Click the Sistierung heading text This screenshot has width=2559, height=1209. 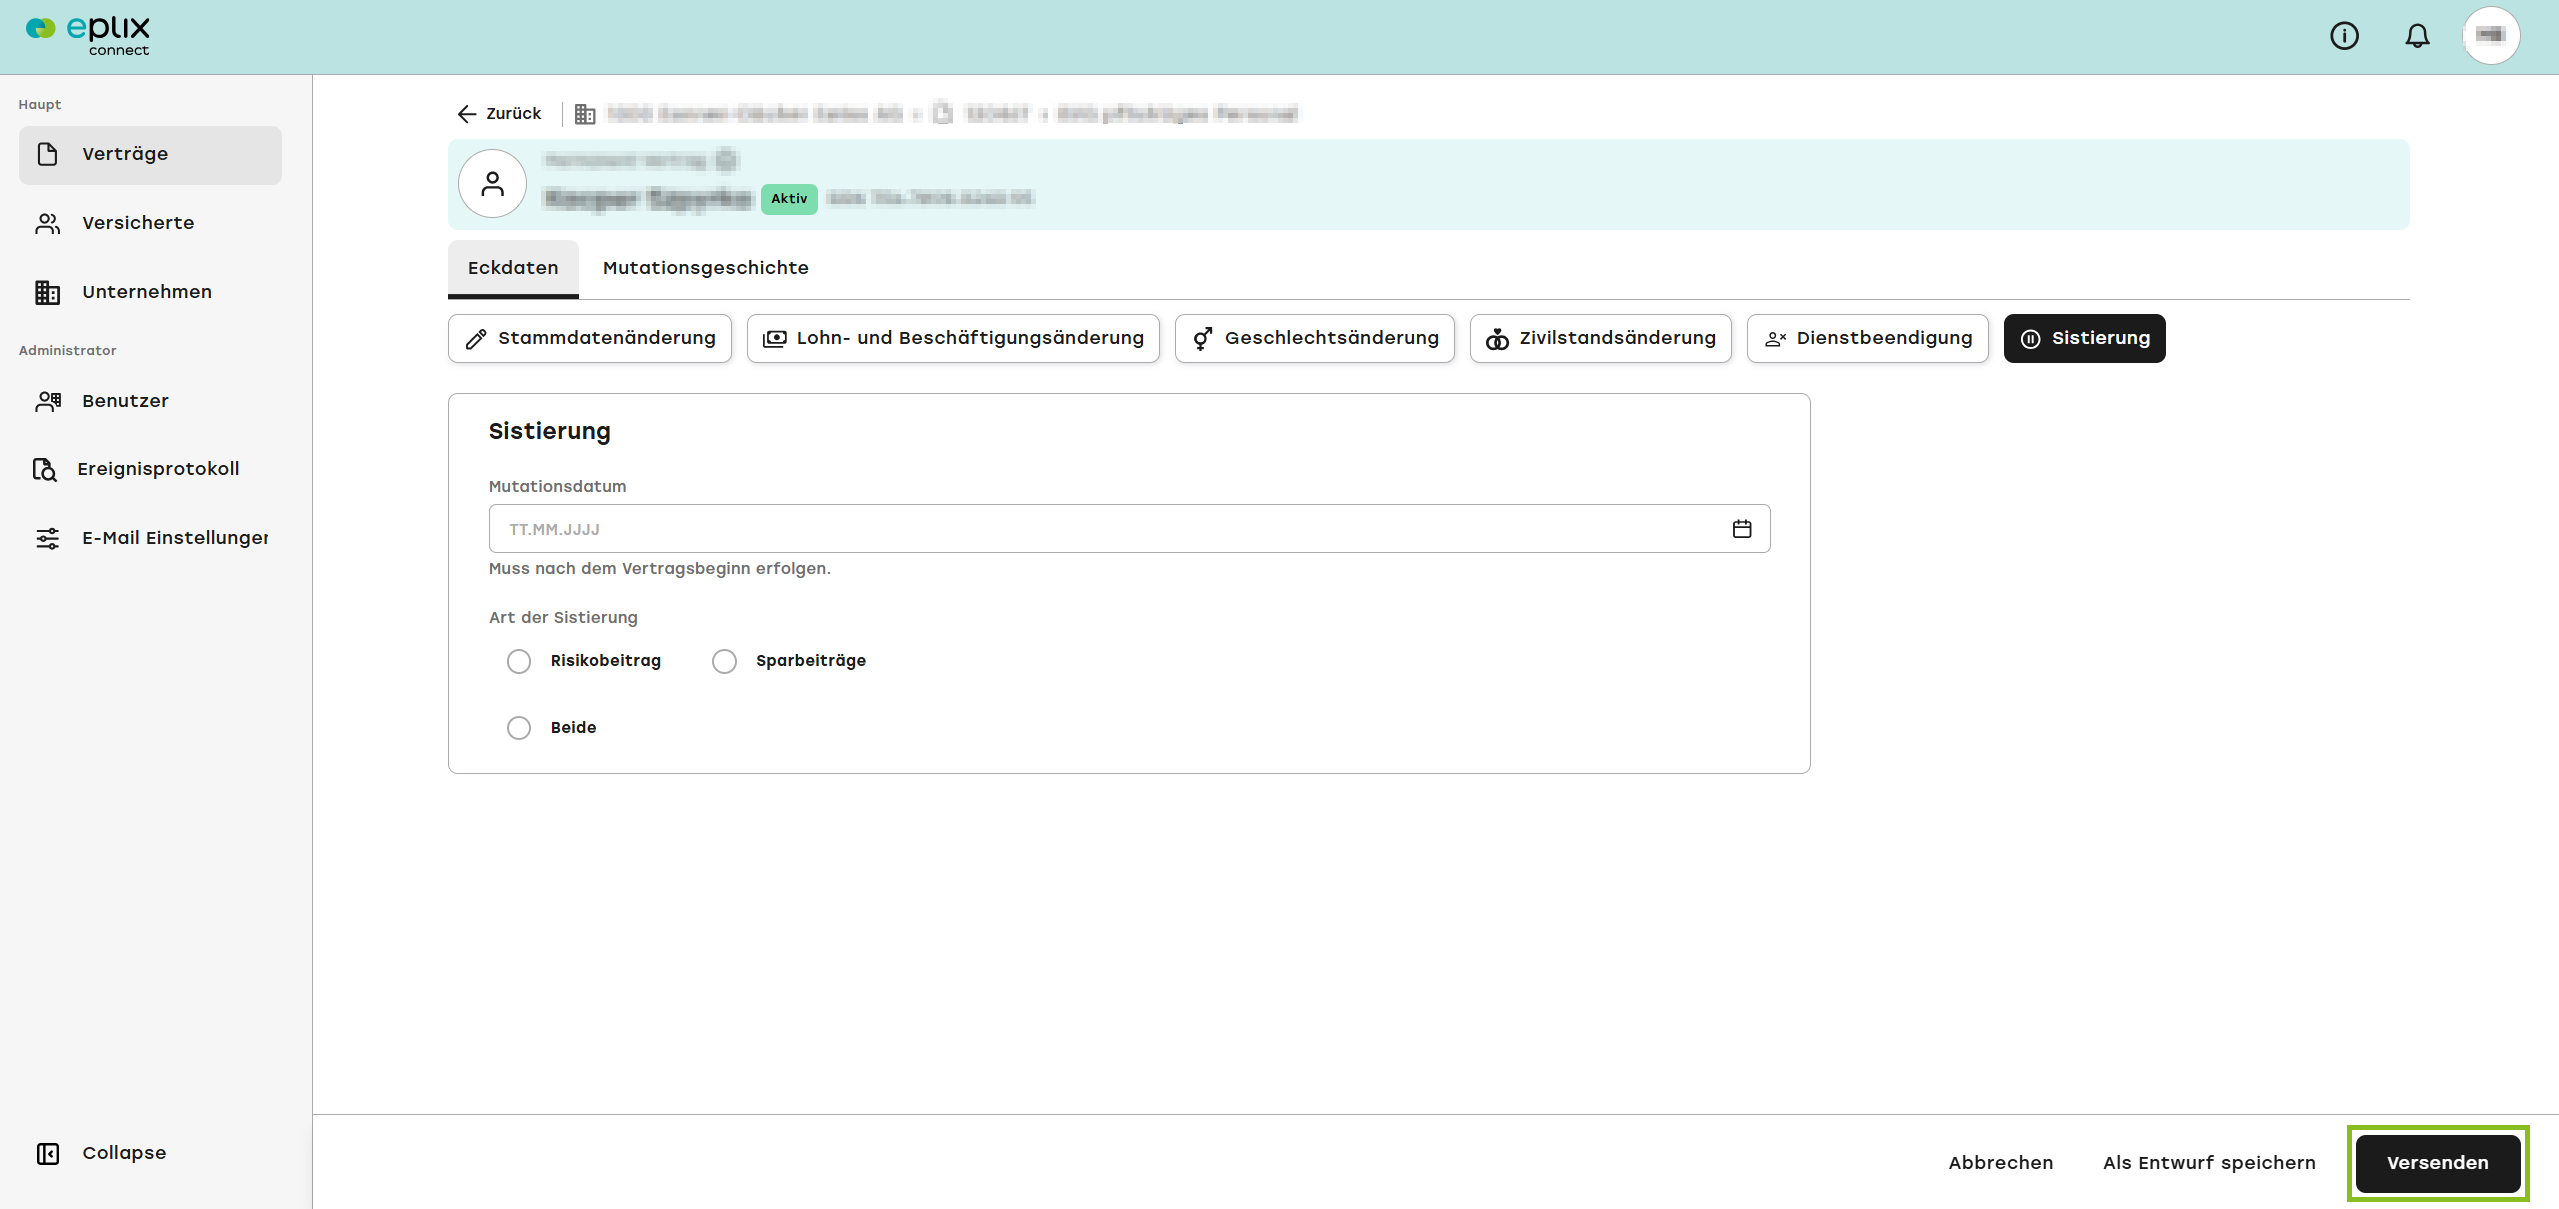click(x=549, y=432)
